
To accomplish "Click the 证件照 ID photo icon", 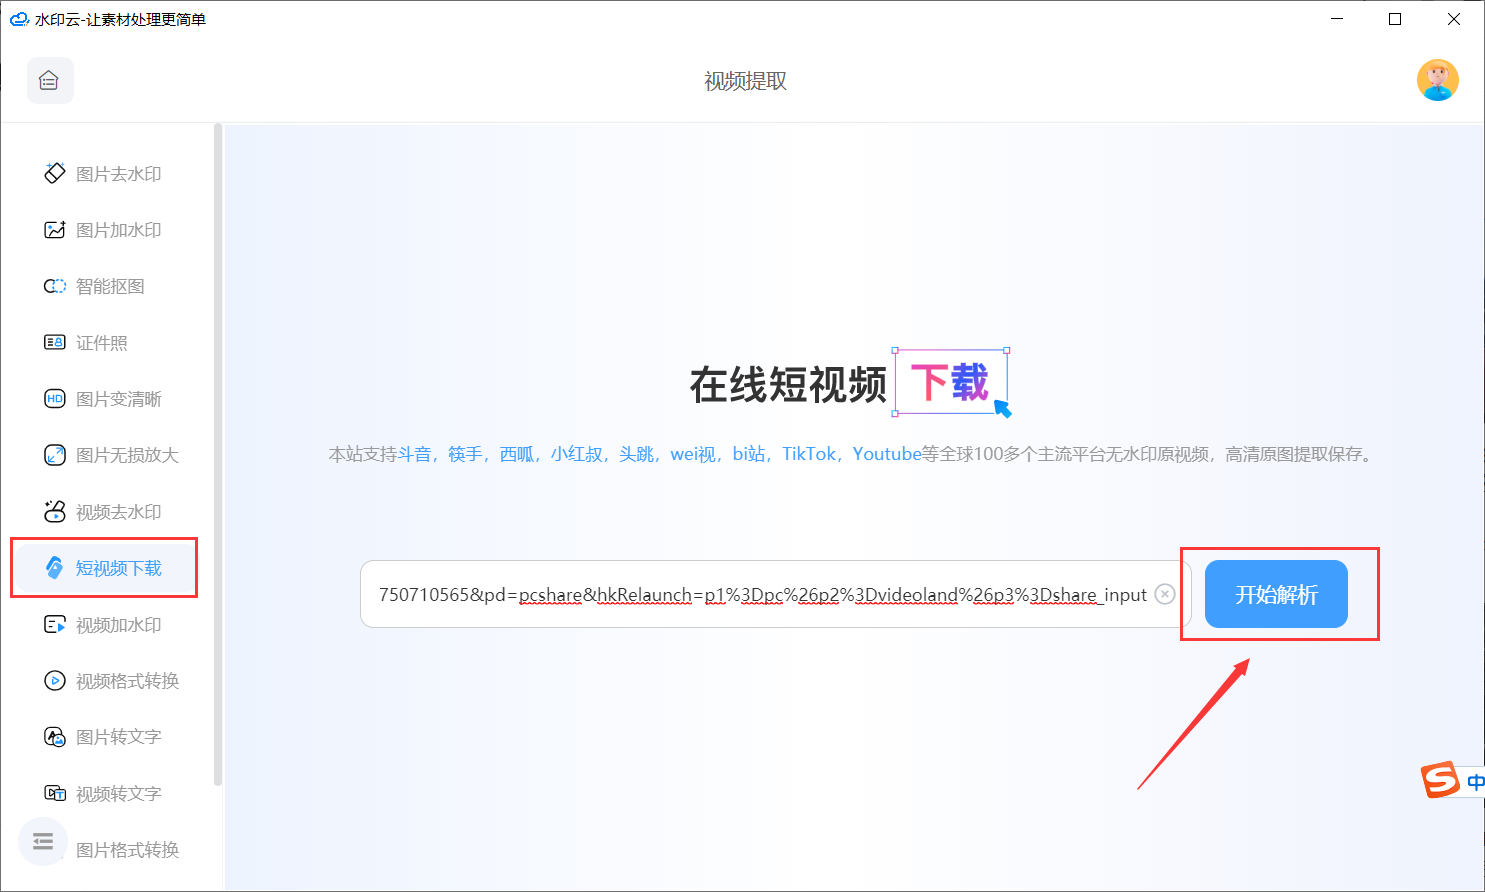I will click(54, 343).
